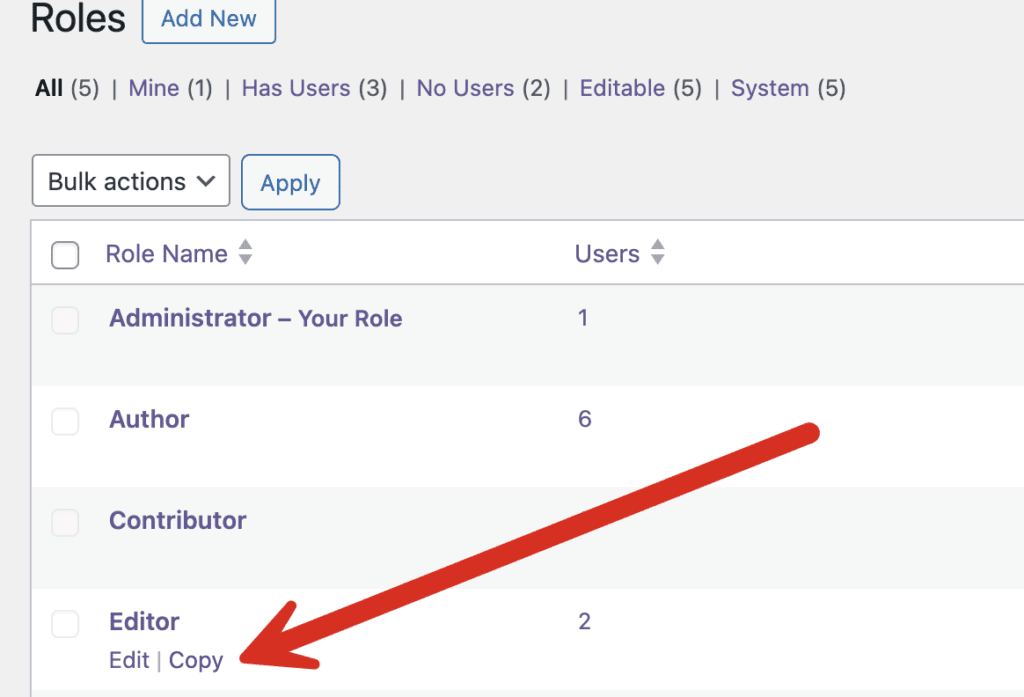
Task: Open the Bulk actions dropdown
Action: coord(130,182)
